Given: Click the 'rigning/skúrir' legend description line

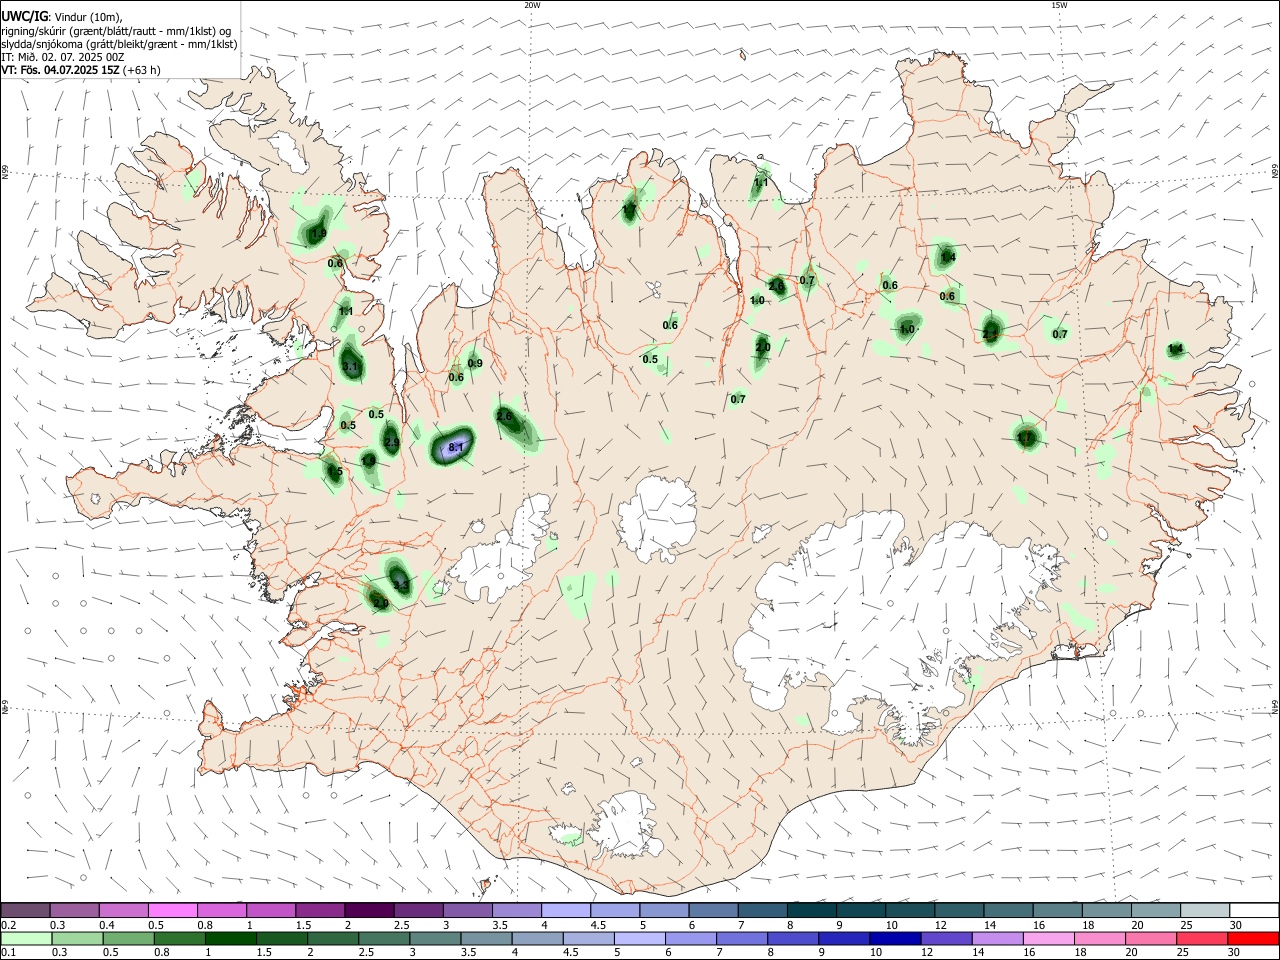Looking at the screenshot, I should 116,30.
